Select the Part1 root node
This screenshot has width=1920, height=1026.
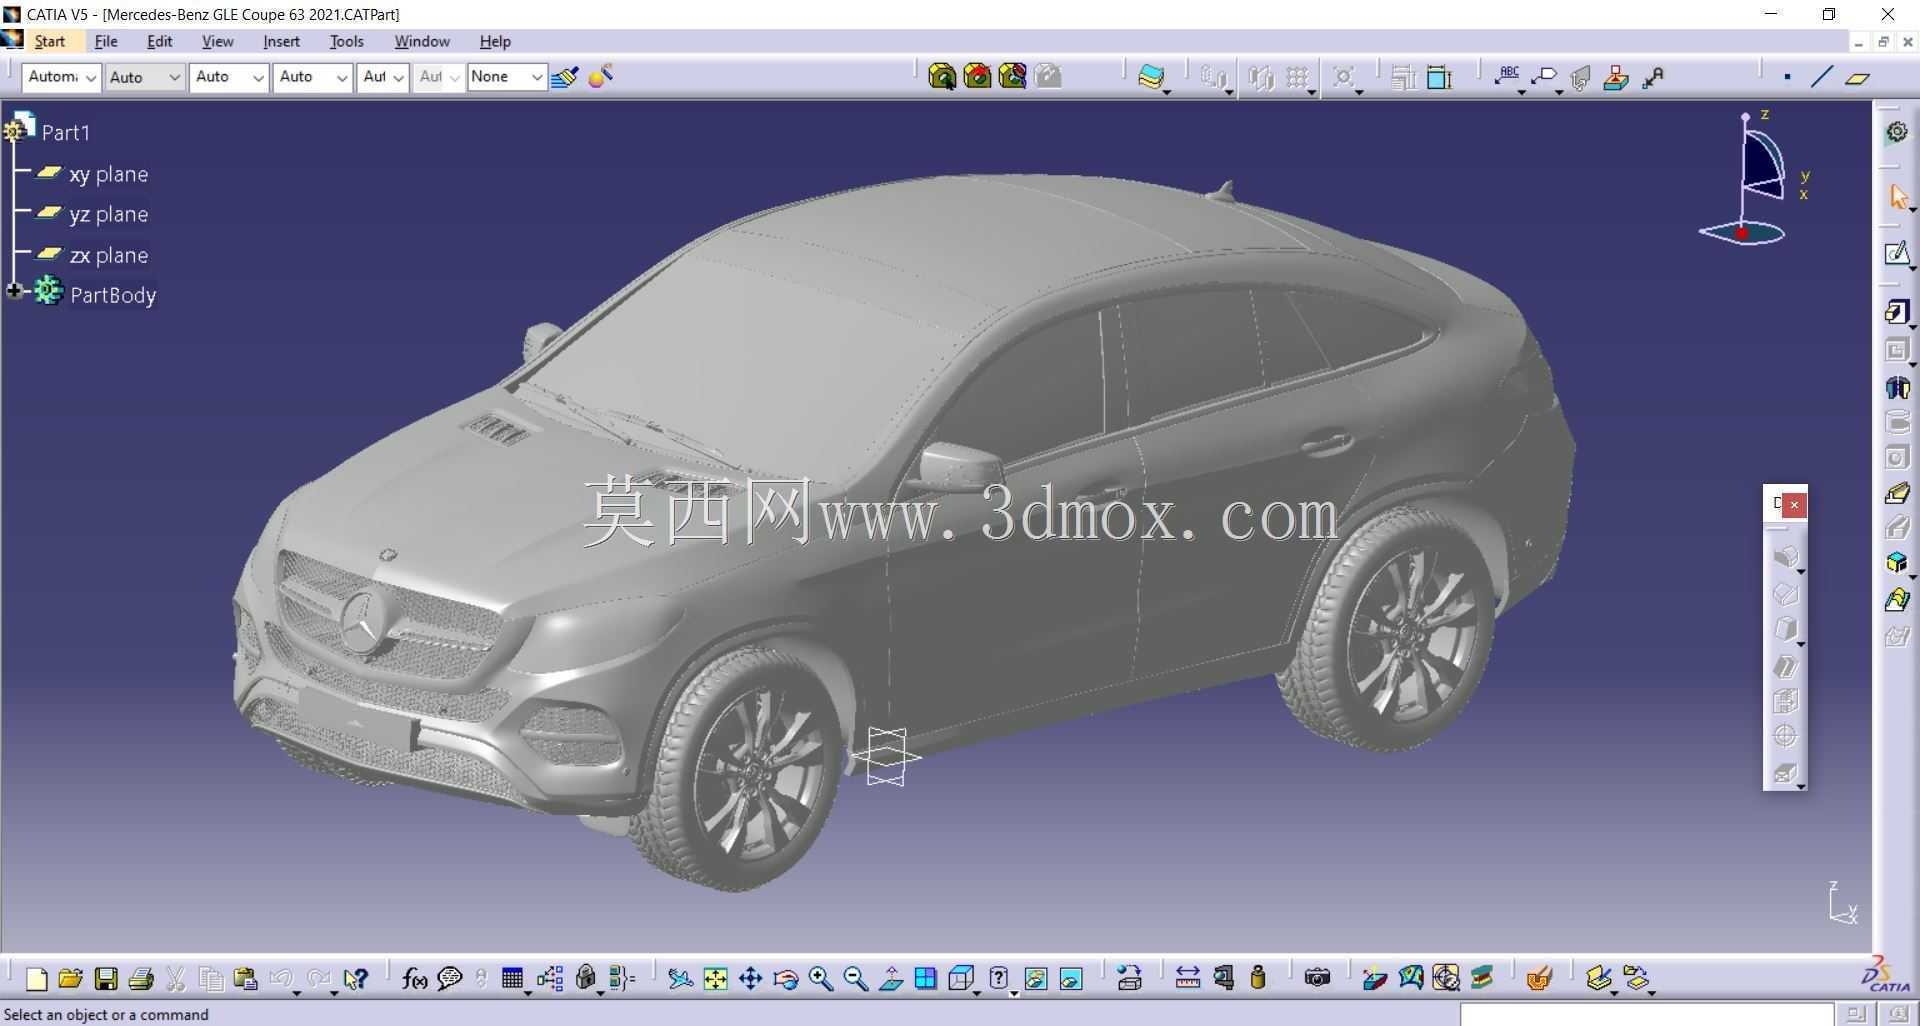pyautogui.click(x=65, y=132)
